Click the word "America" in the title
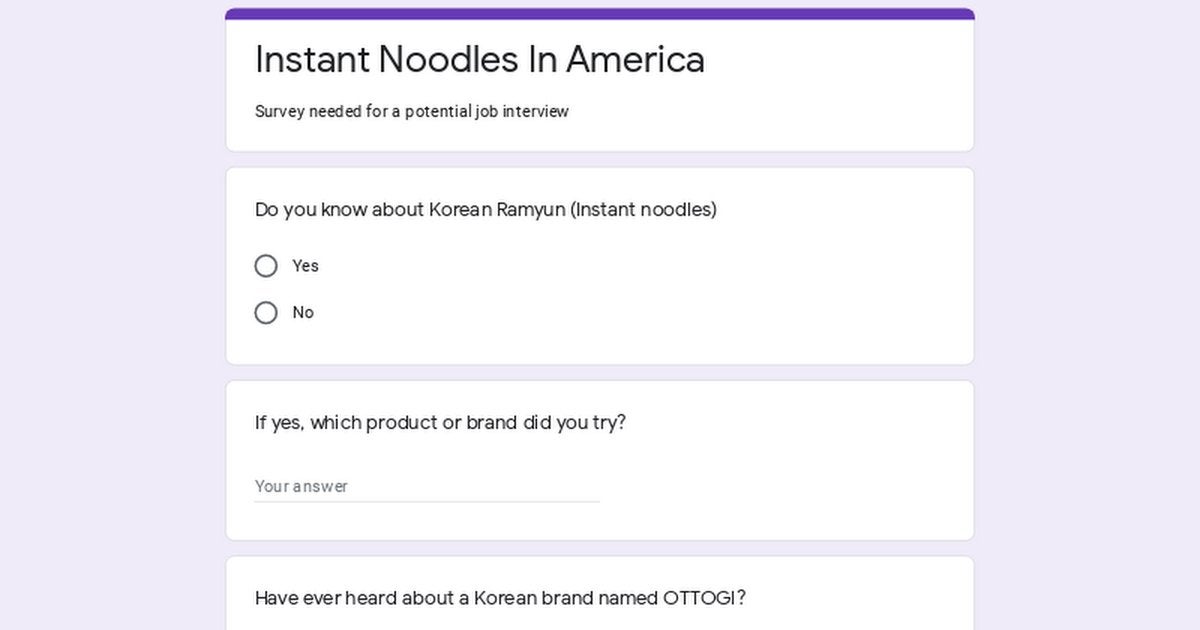 [636, 60]
